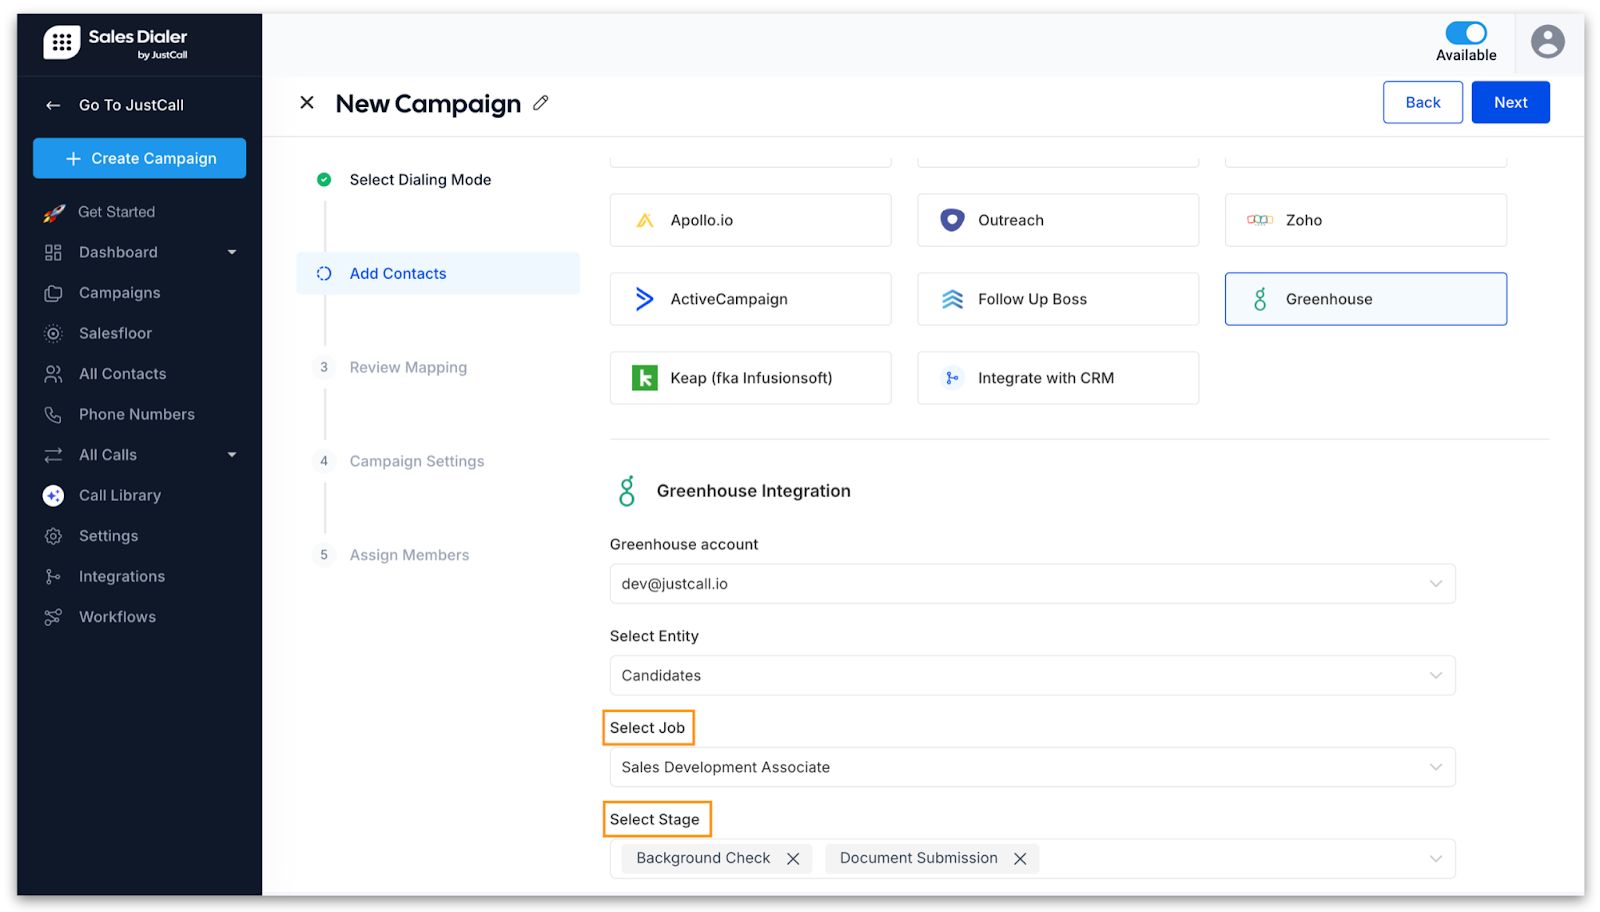Expand the Dashboard submenu arrow
1600x912 pixels.
click(232, 252)
